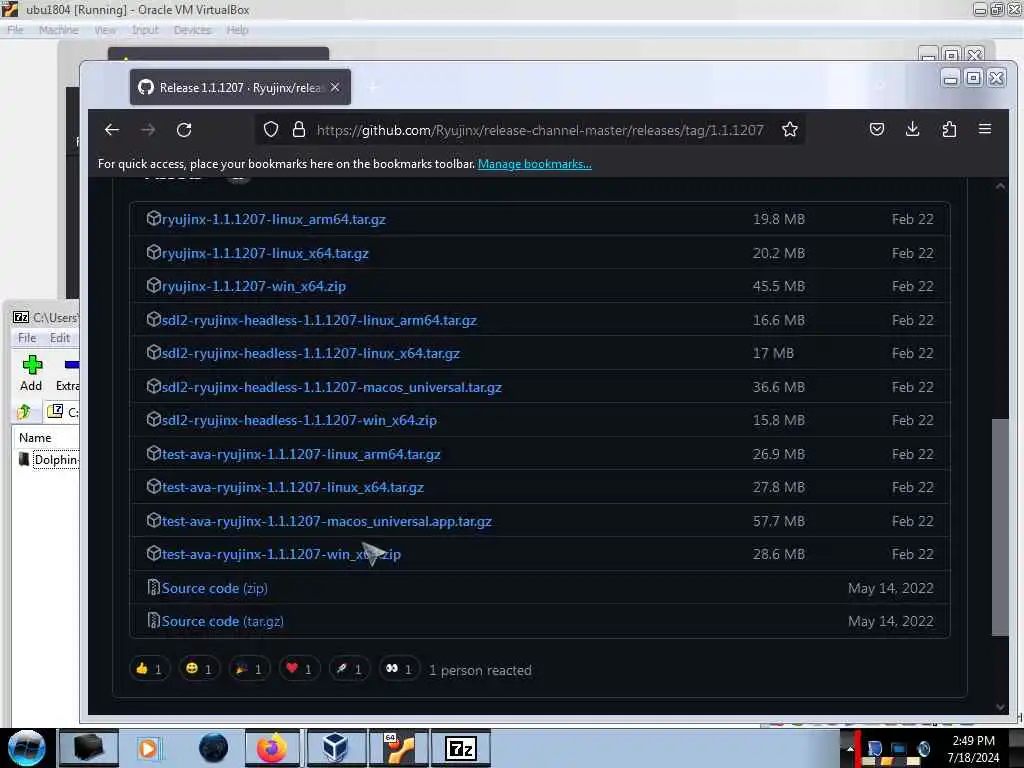Click zip file icon beside Source code (zip)
This screenshot has width=1024, height=768.
tap(153, 588)
